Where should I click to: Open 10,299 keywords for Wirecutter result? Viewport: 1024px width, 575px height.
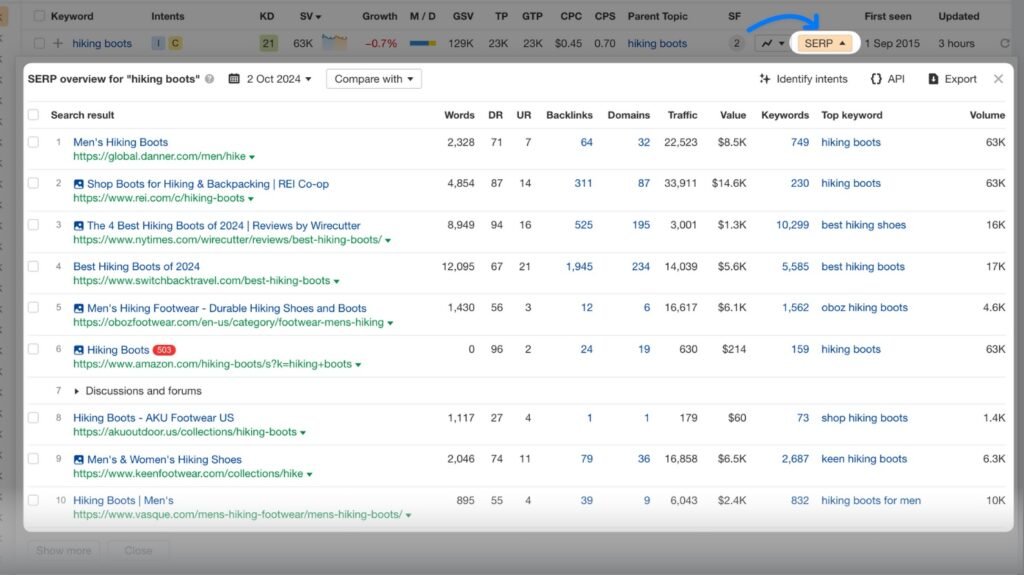(x=792, y=225)
